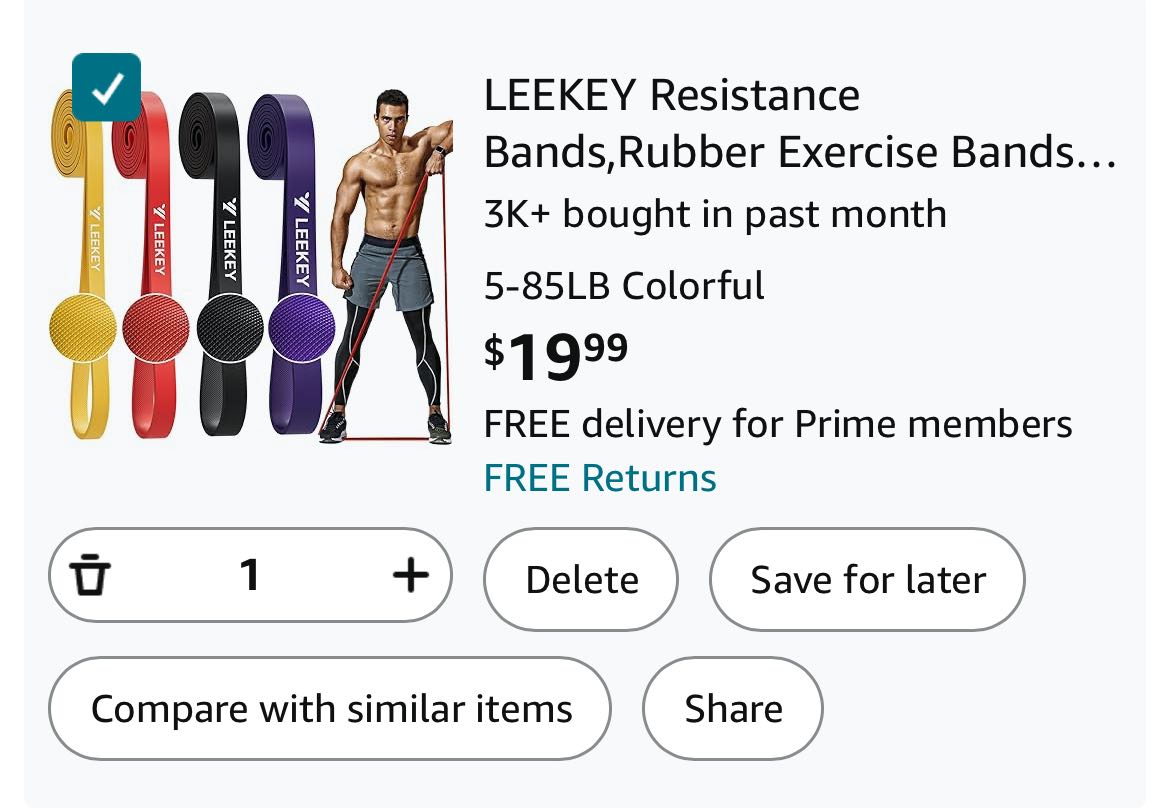Select the black textured circle swatch
Screen dimensions: 1170x808
click(230, 327)
